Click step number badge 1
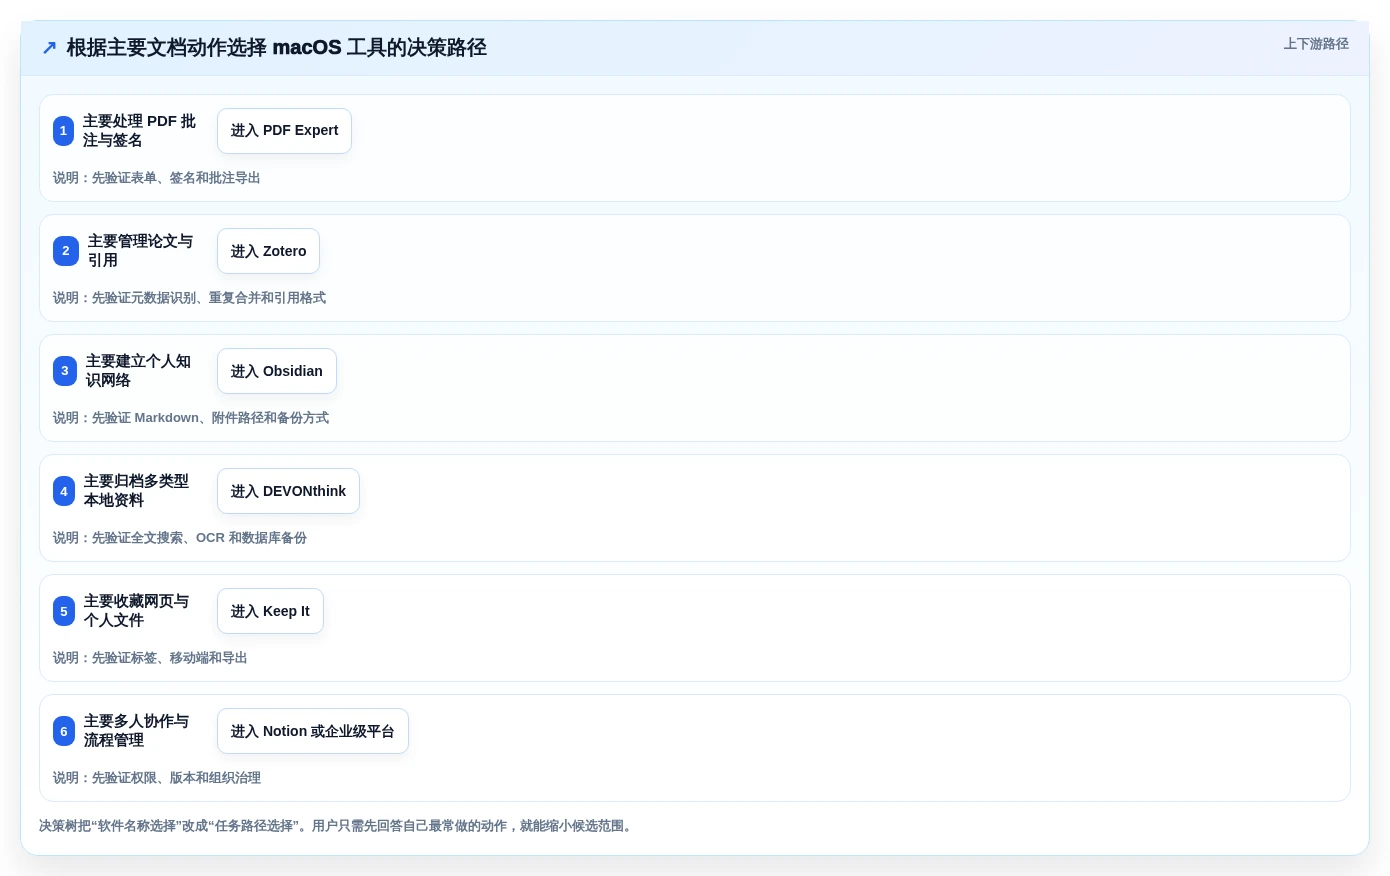This screenshot has width=1390, height=876. 63,131
